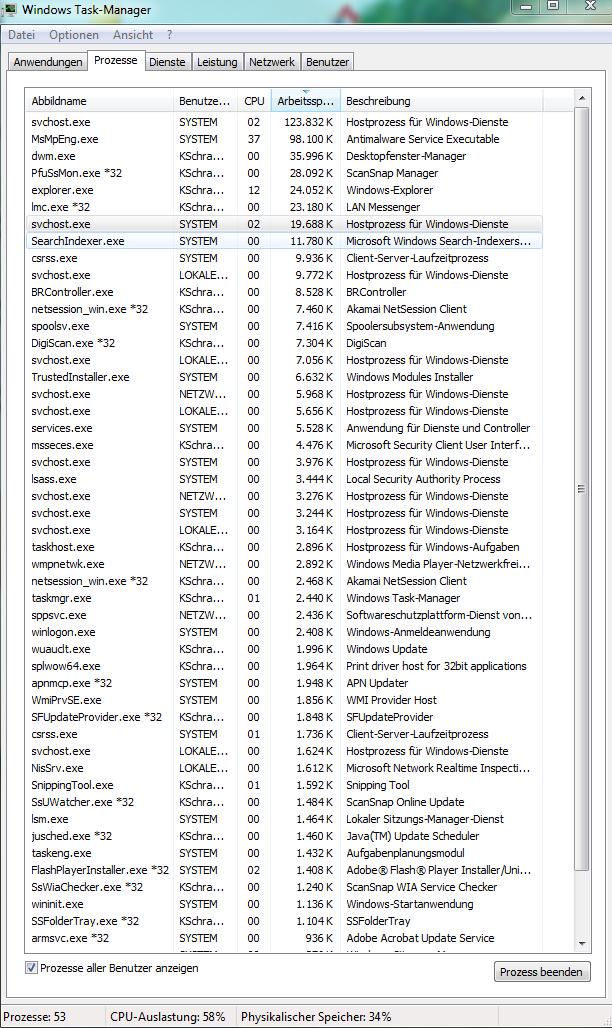Viewport: 612px width, 1028px height.
Task: Select SSFolderTray.exe *32 process
Action: click(284, 921)
